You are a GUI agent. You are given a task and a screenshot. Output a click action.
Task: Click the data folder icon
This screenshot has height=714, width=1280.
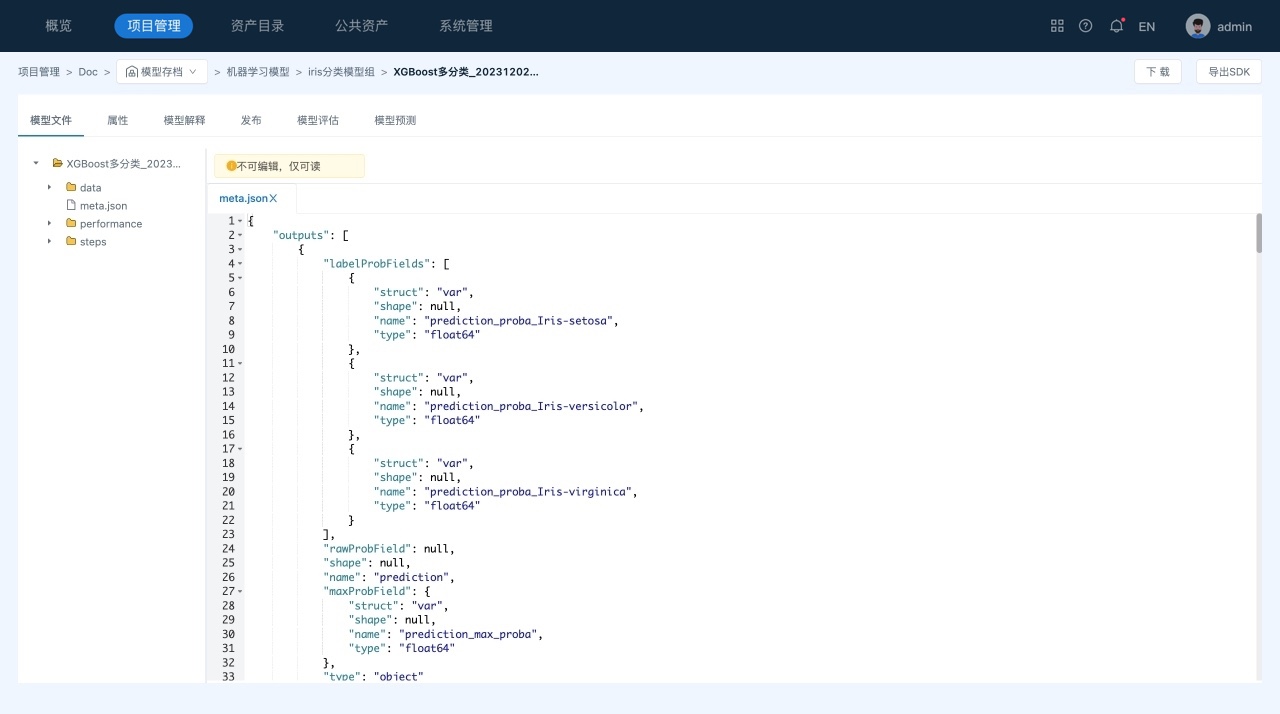[x=71, y=188]
